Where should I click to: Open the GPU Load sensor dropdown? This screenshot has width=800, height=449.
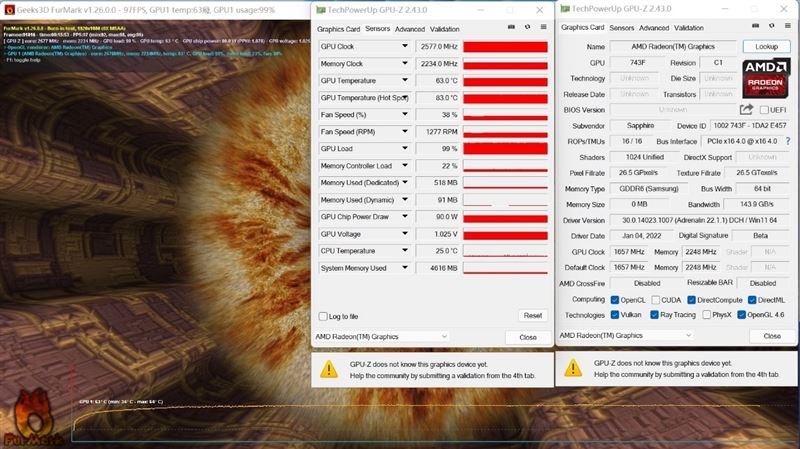[x=405, y=148]
